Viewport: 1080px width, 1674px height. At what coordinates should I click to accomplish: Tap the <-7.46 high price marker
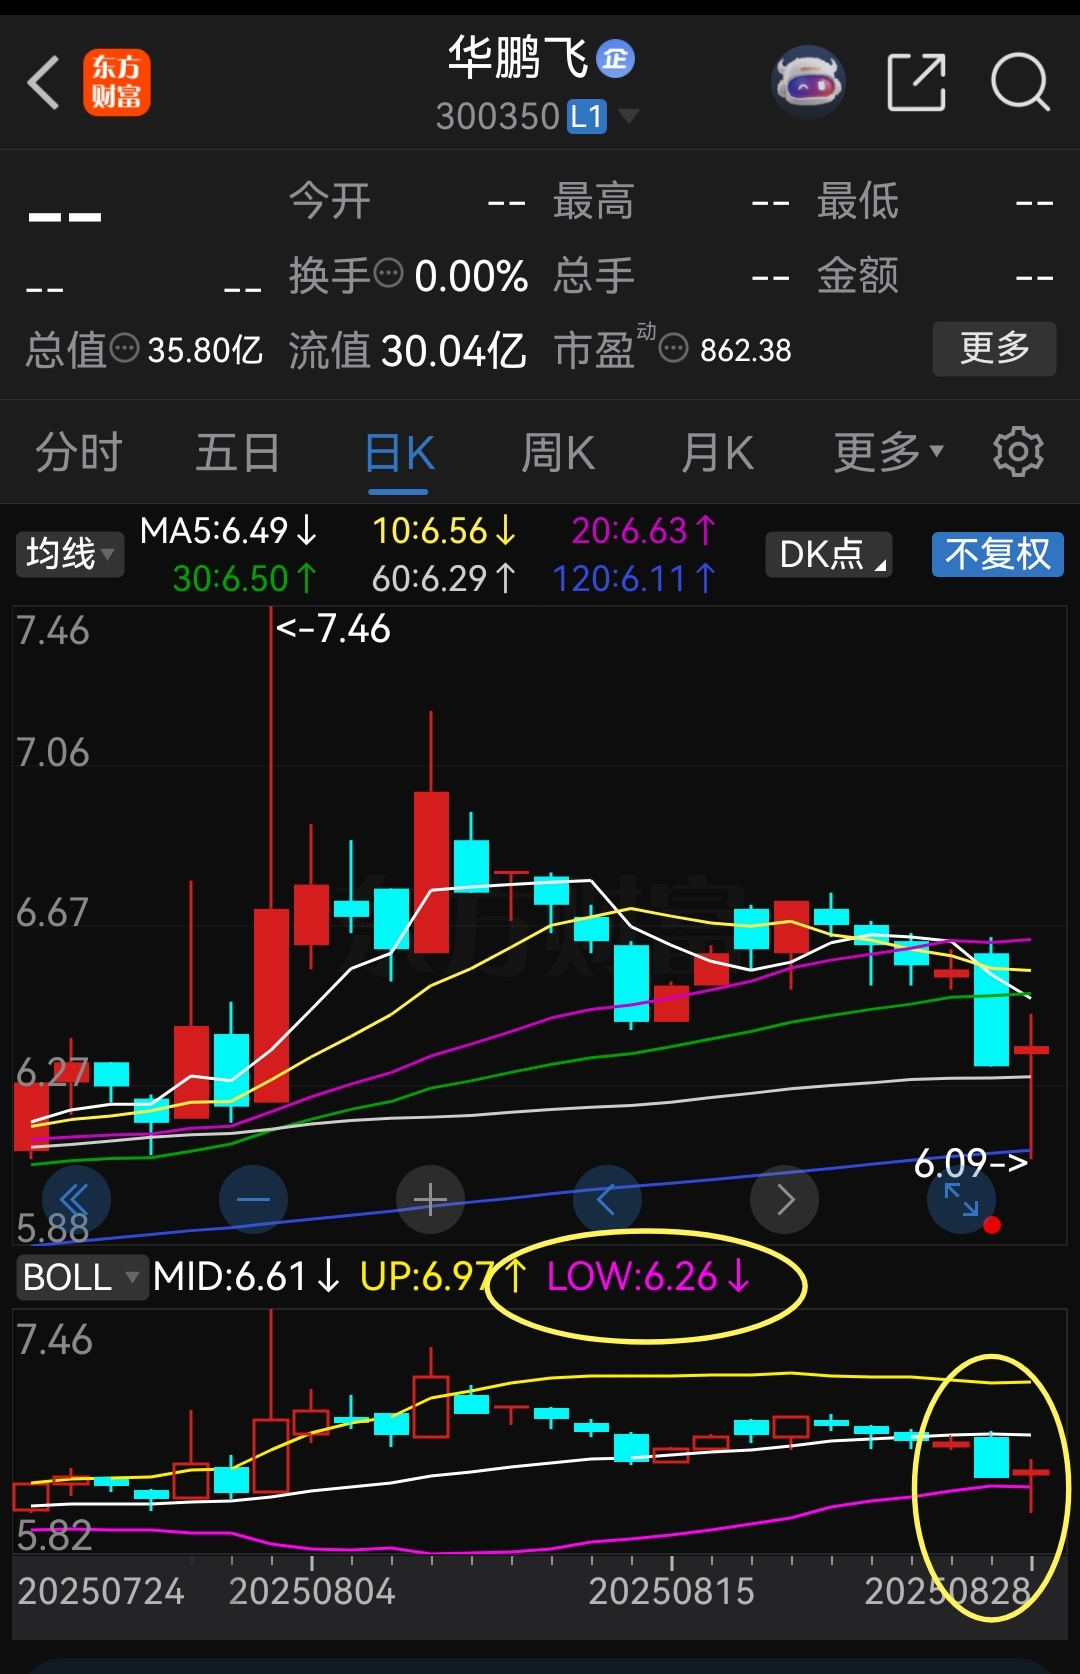click(x=333, y=629)
